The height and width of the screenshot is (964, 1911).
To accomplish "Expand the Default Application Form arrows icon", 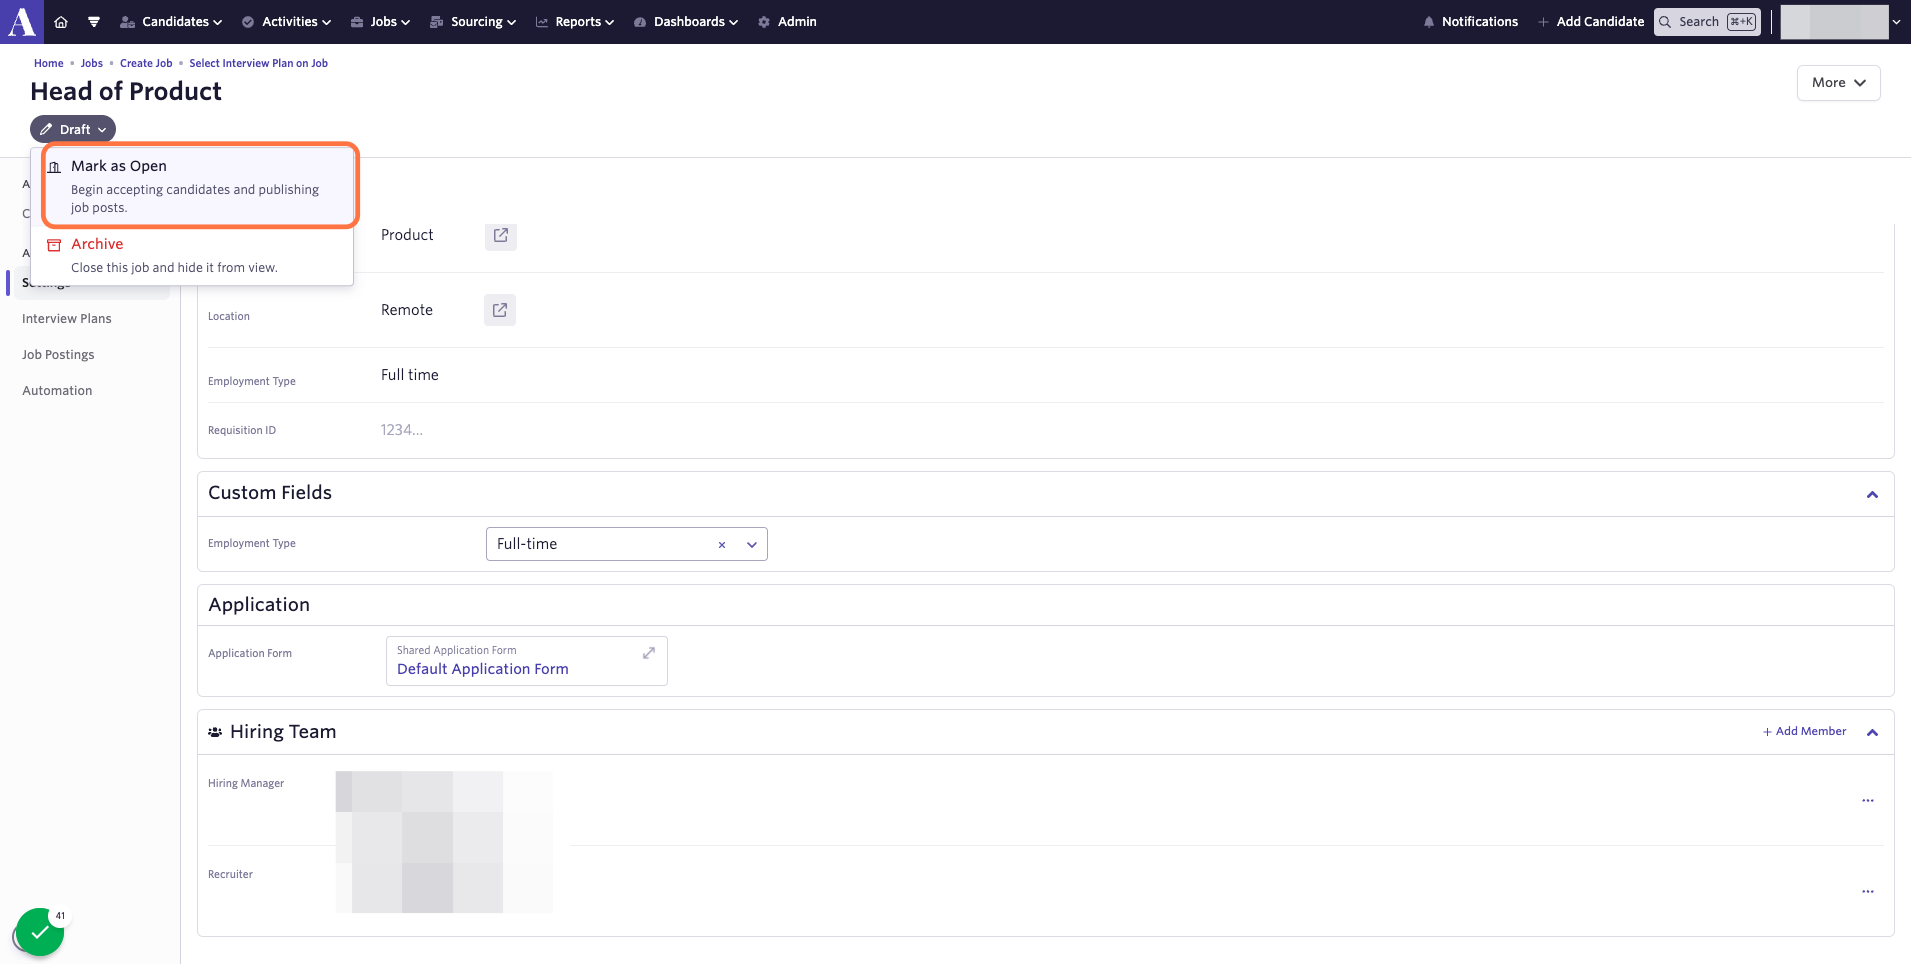I will click(x=649, y=652).
